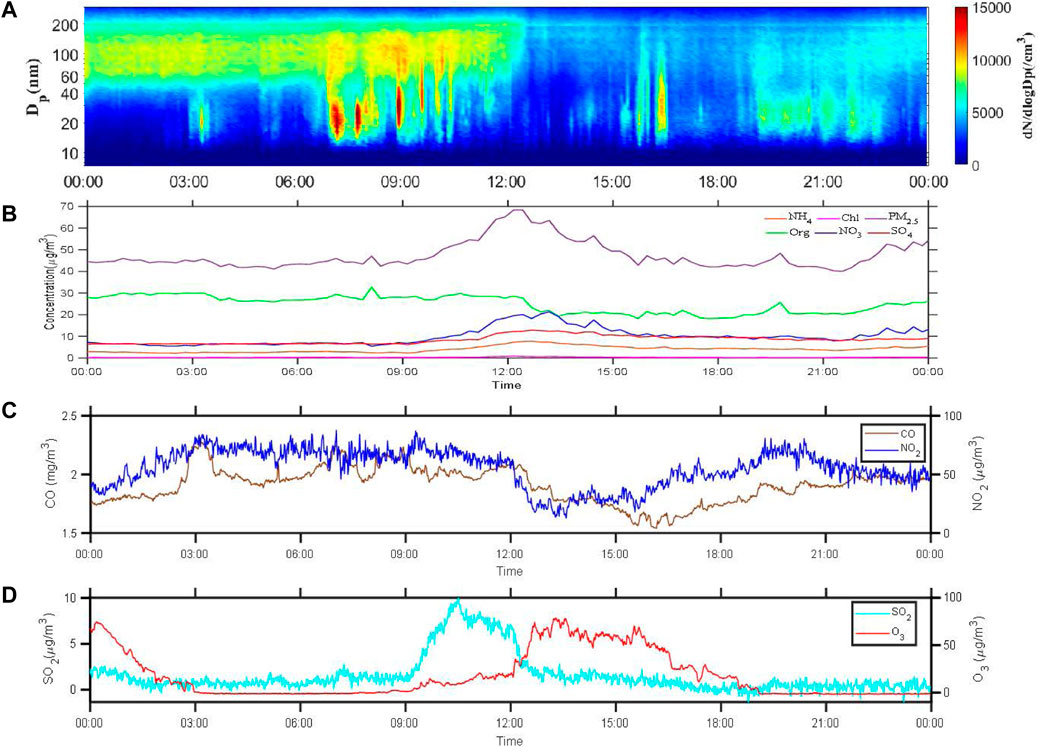Click the panel label B
This screenshot has height=747, width=1038.
9,215
